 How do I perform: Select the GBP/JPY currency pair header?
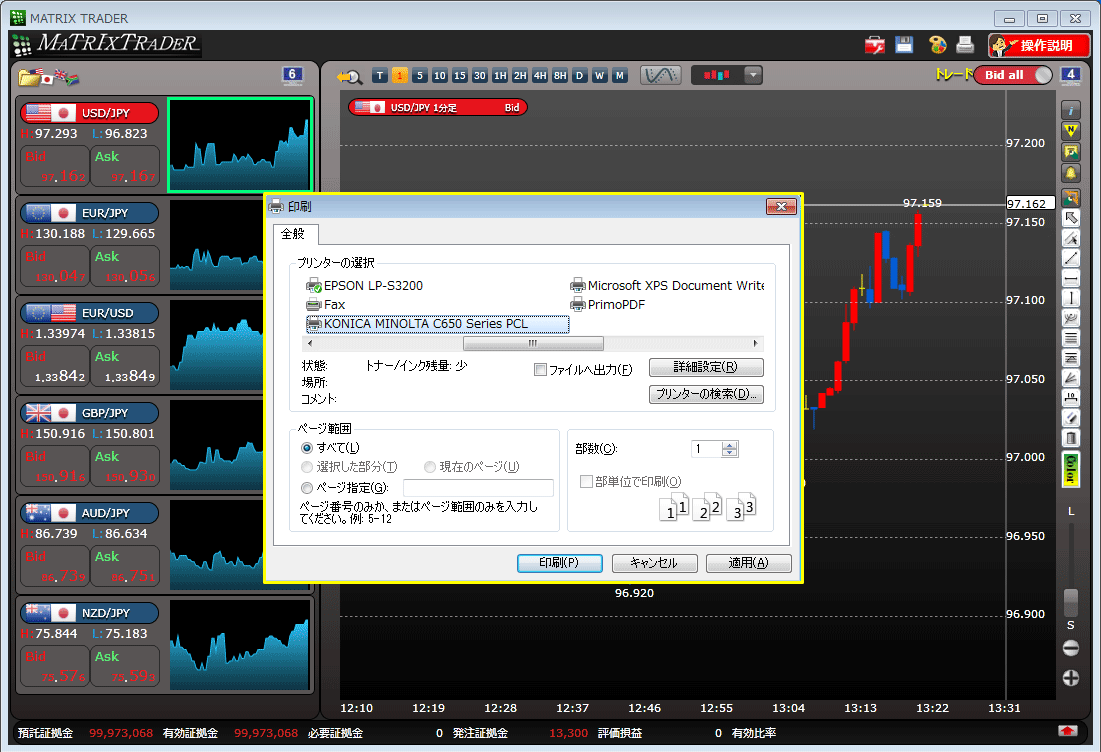point(90,413)
